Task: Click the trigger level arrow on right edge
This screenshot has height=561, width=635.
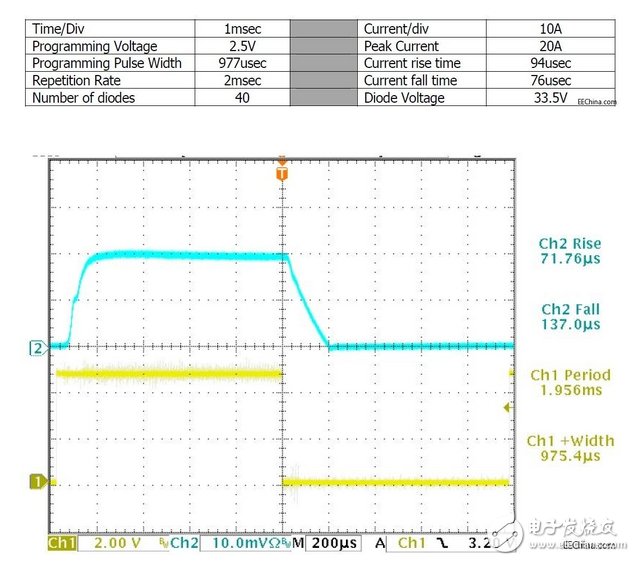Action: [508, 408]
